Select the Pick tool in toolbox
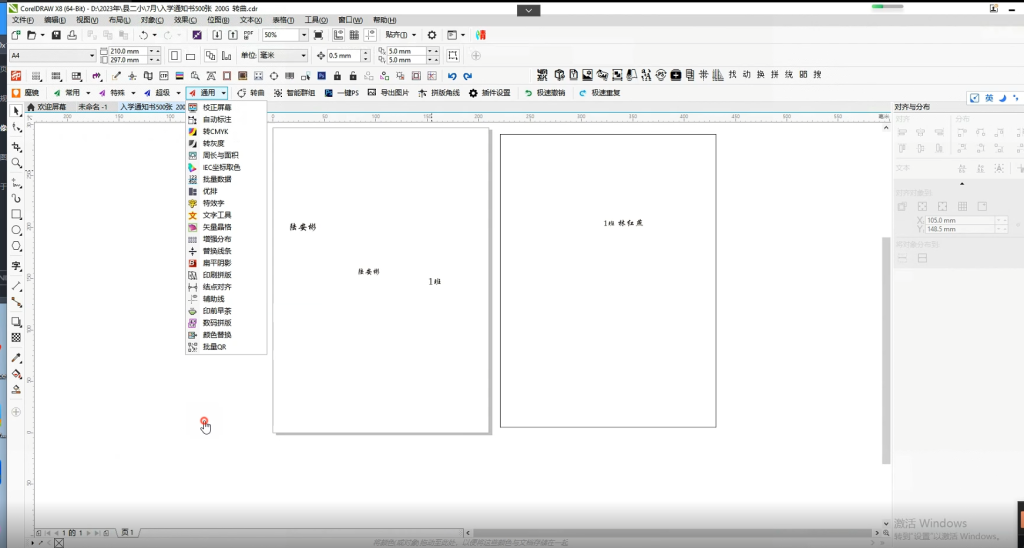 pyautogui.click(x=16, y=111)
